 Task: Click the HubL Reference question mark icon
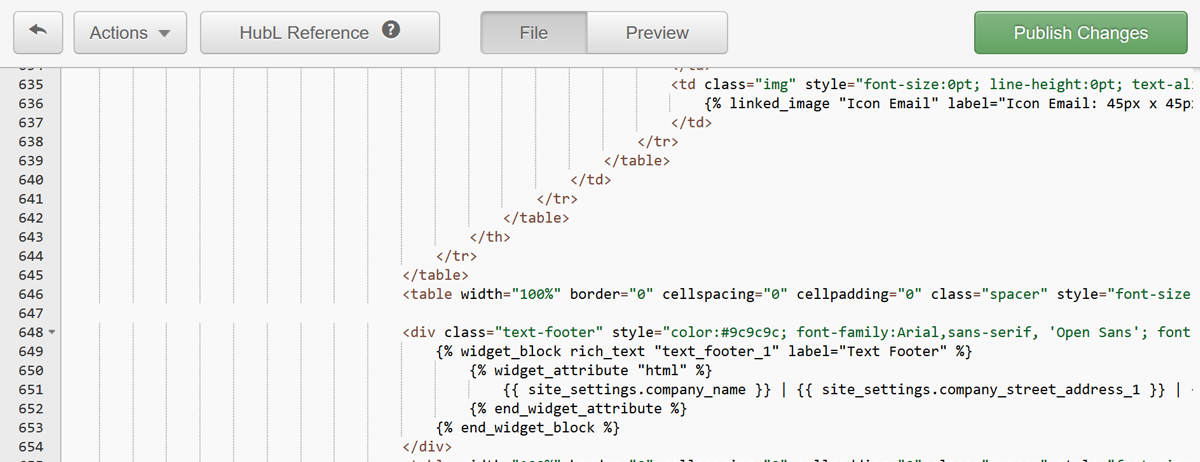(391, 31)
